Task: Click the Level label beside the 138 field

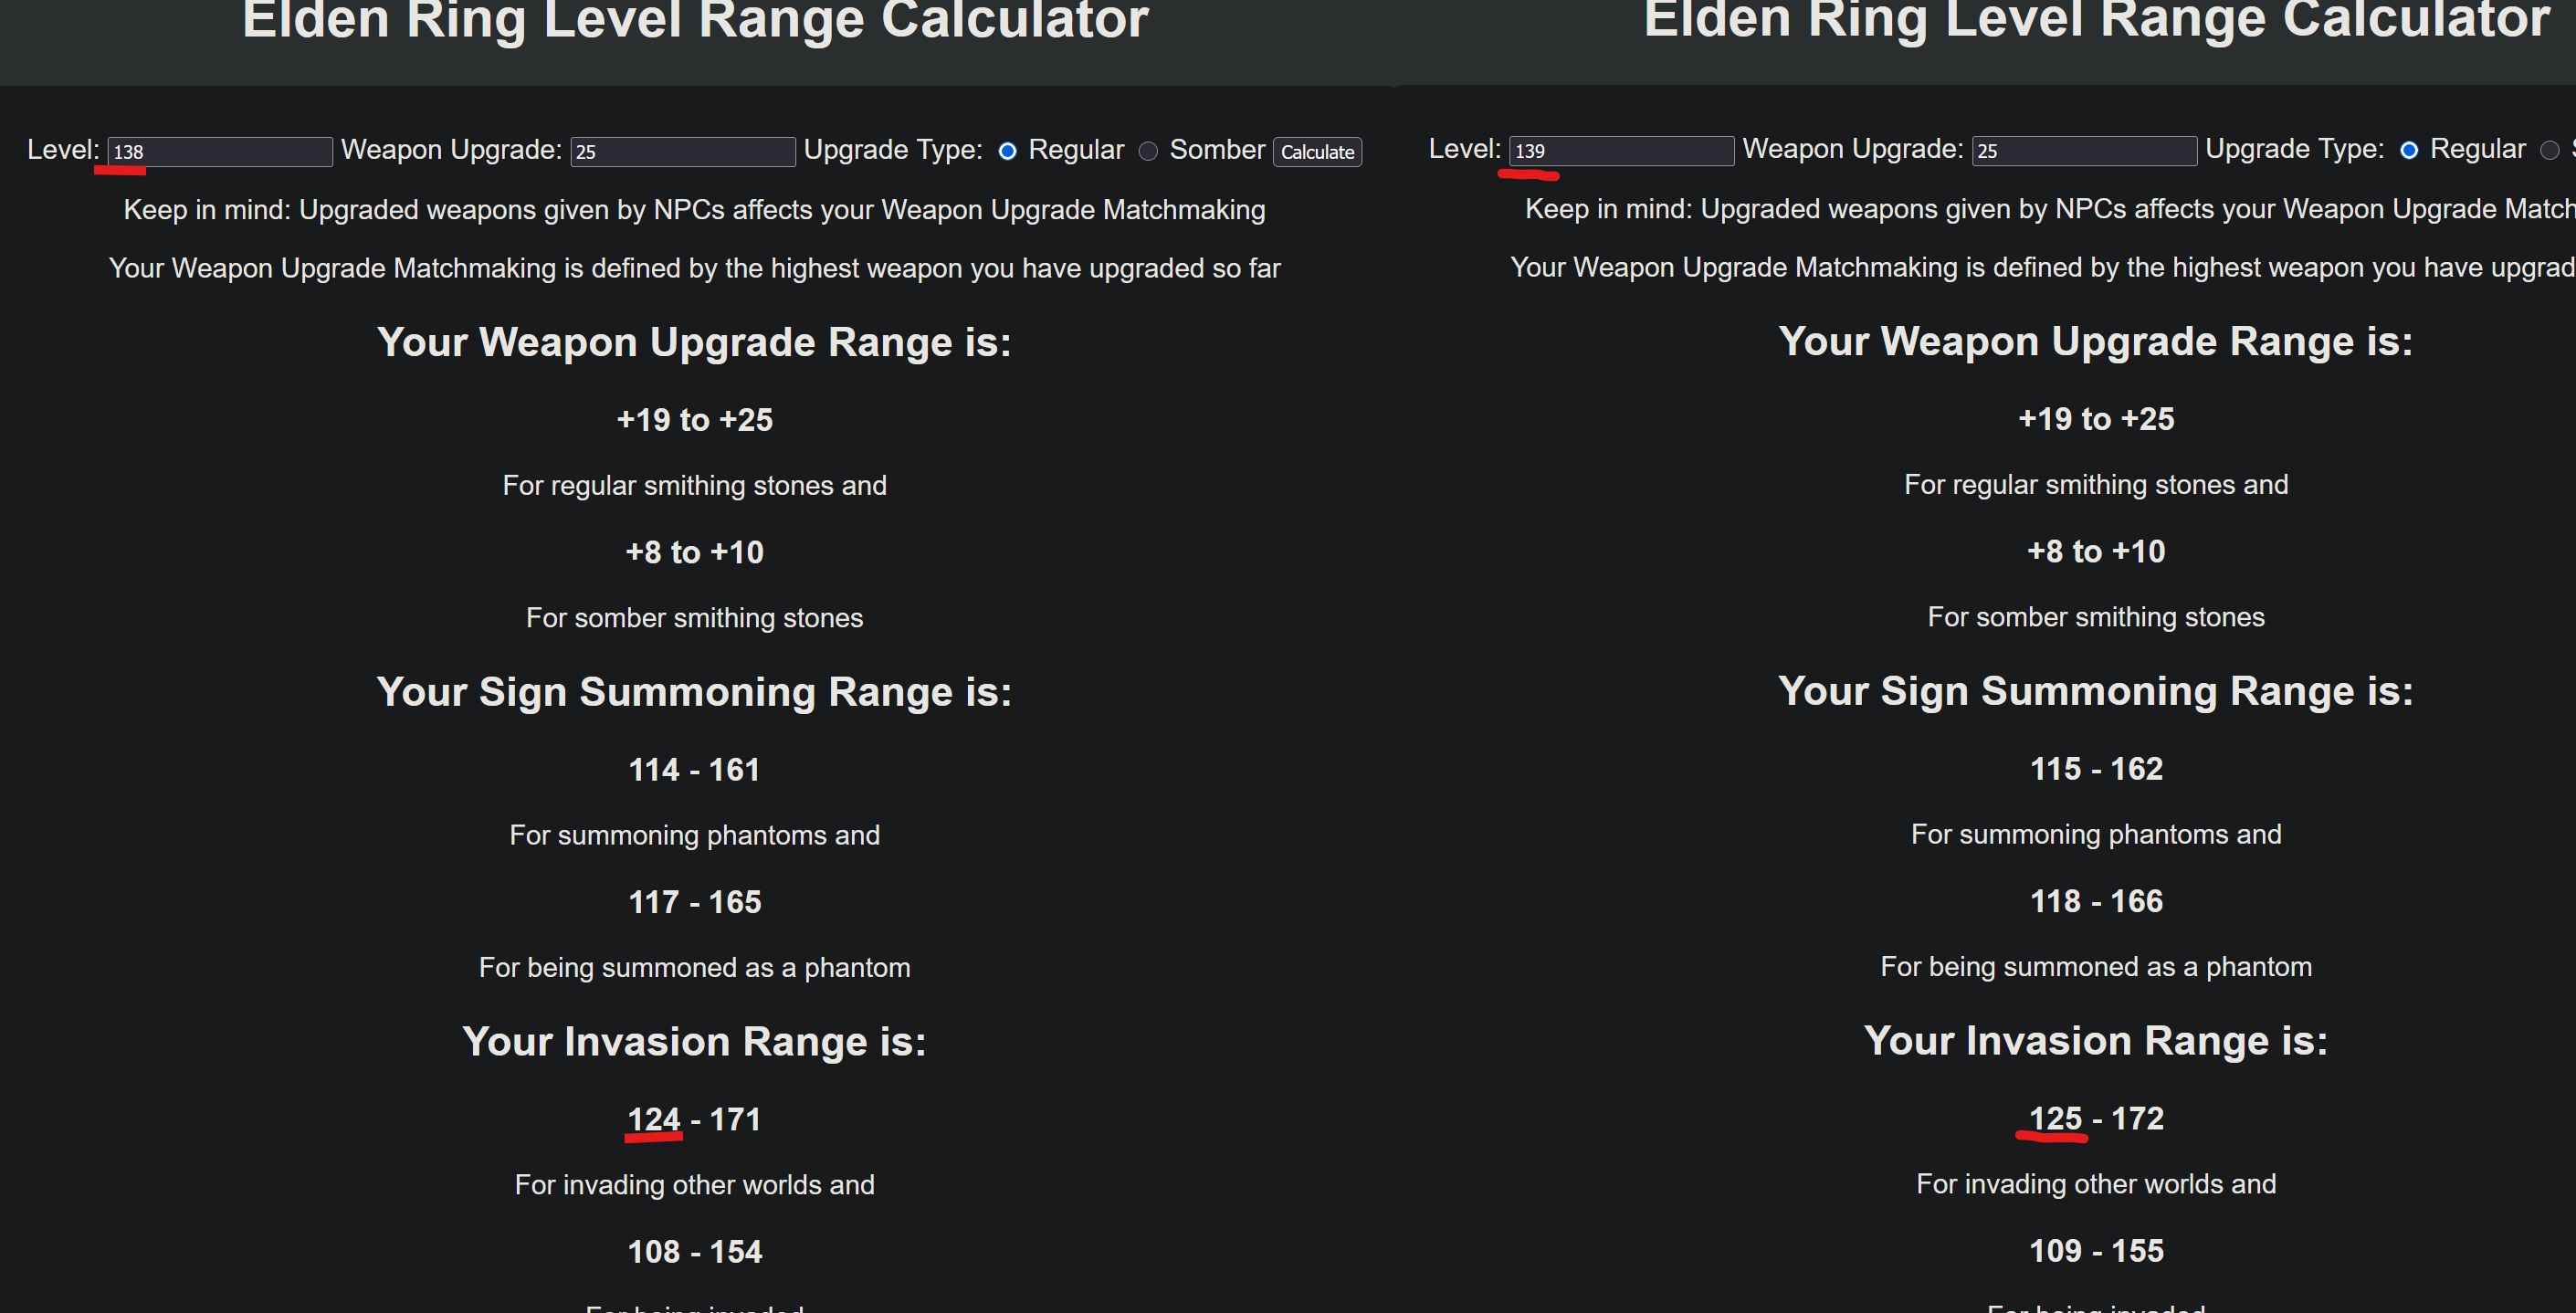Action: tap(63, 150)
